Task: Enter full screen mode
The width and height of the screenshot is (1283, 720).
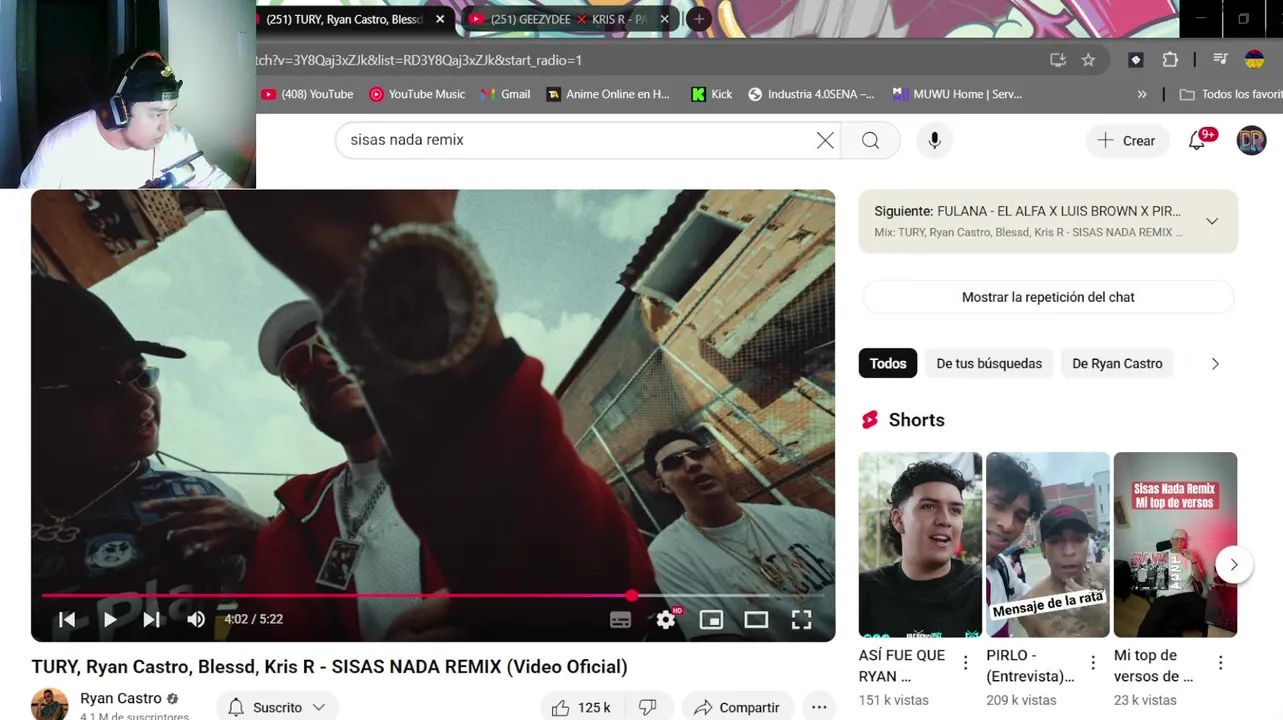Action: click(x=801, y=620)
